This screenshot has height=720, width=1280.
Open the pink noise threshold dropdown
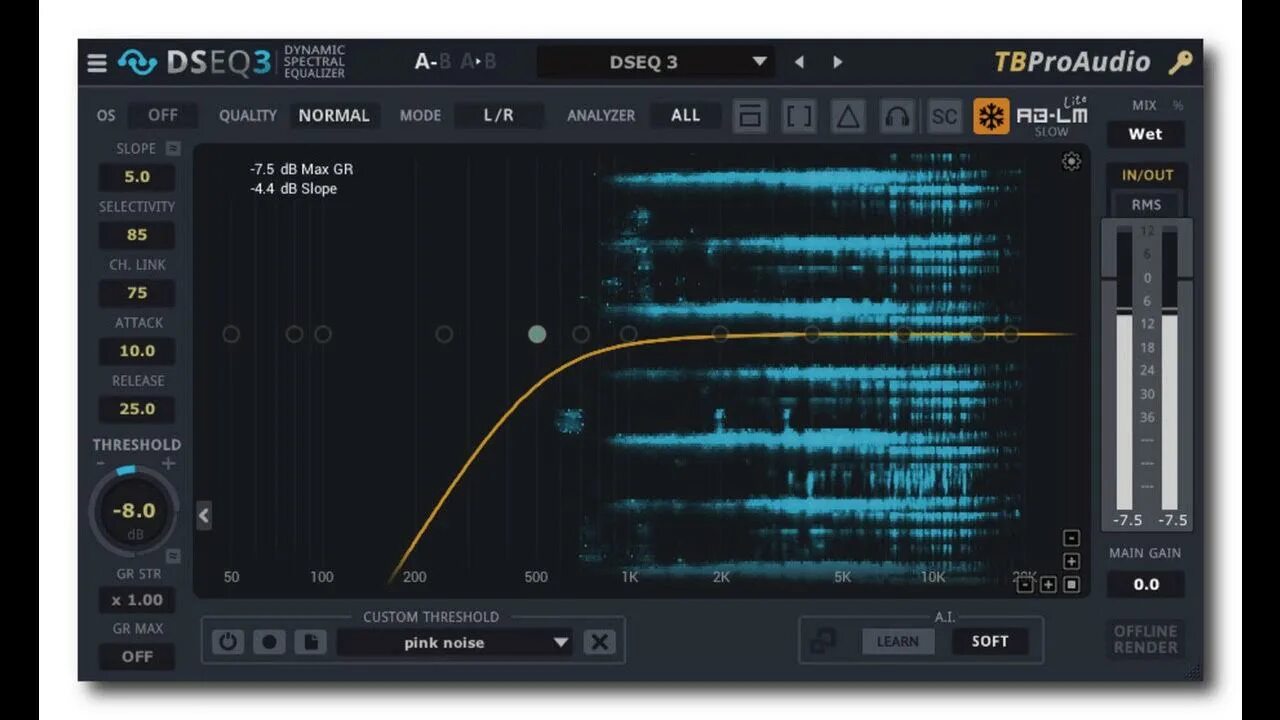coord(455,642)
